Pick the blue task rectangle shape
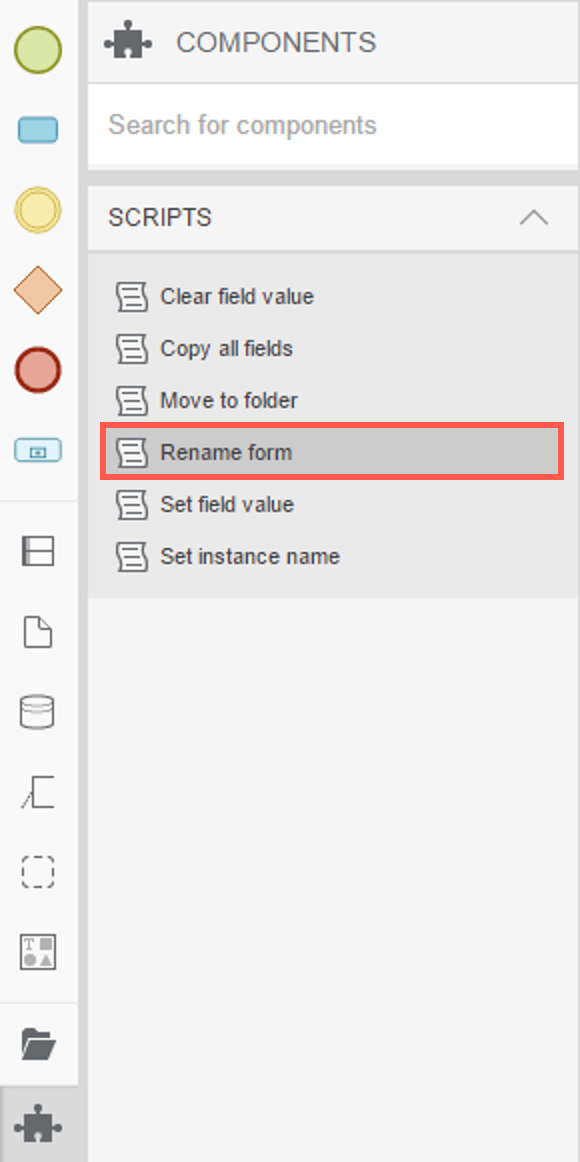The width and height of the screenshot is (580, 1162). coord(38,130)
